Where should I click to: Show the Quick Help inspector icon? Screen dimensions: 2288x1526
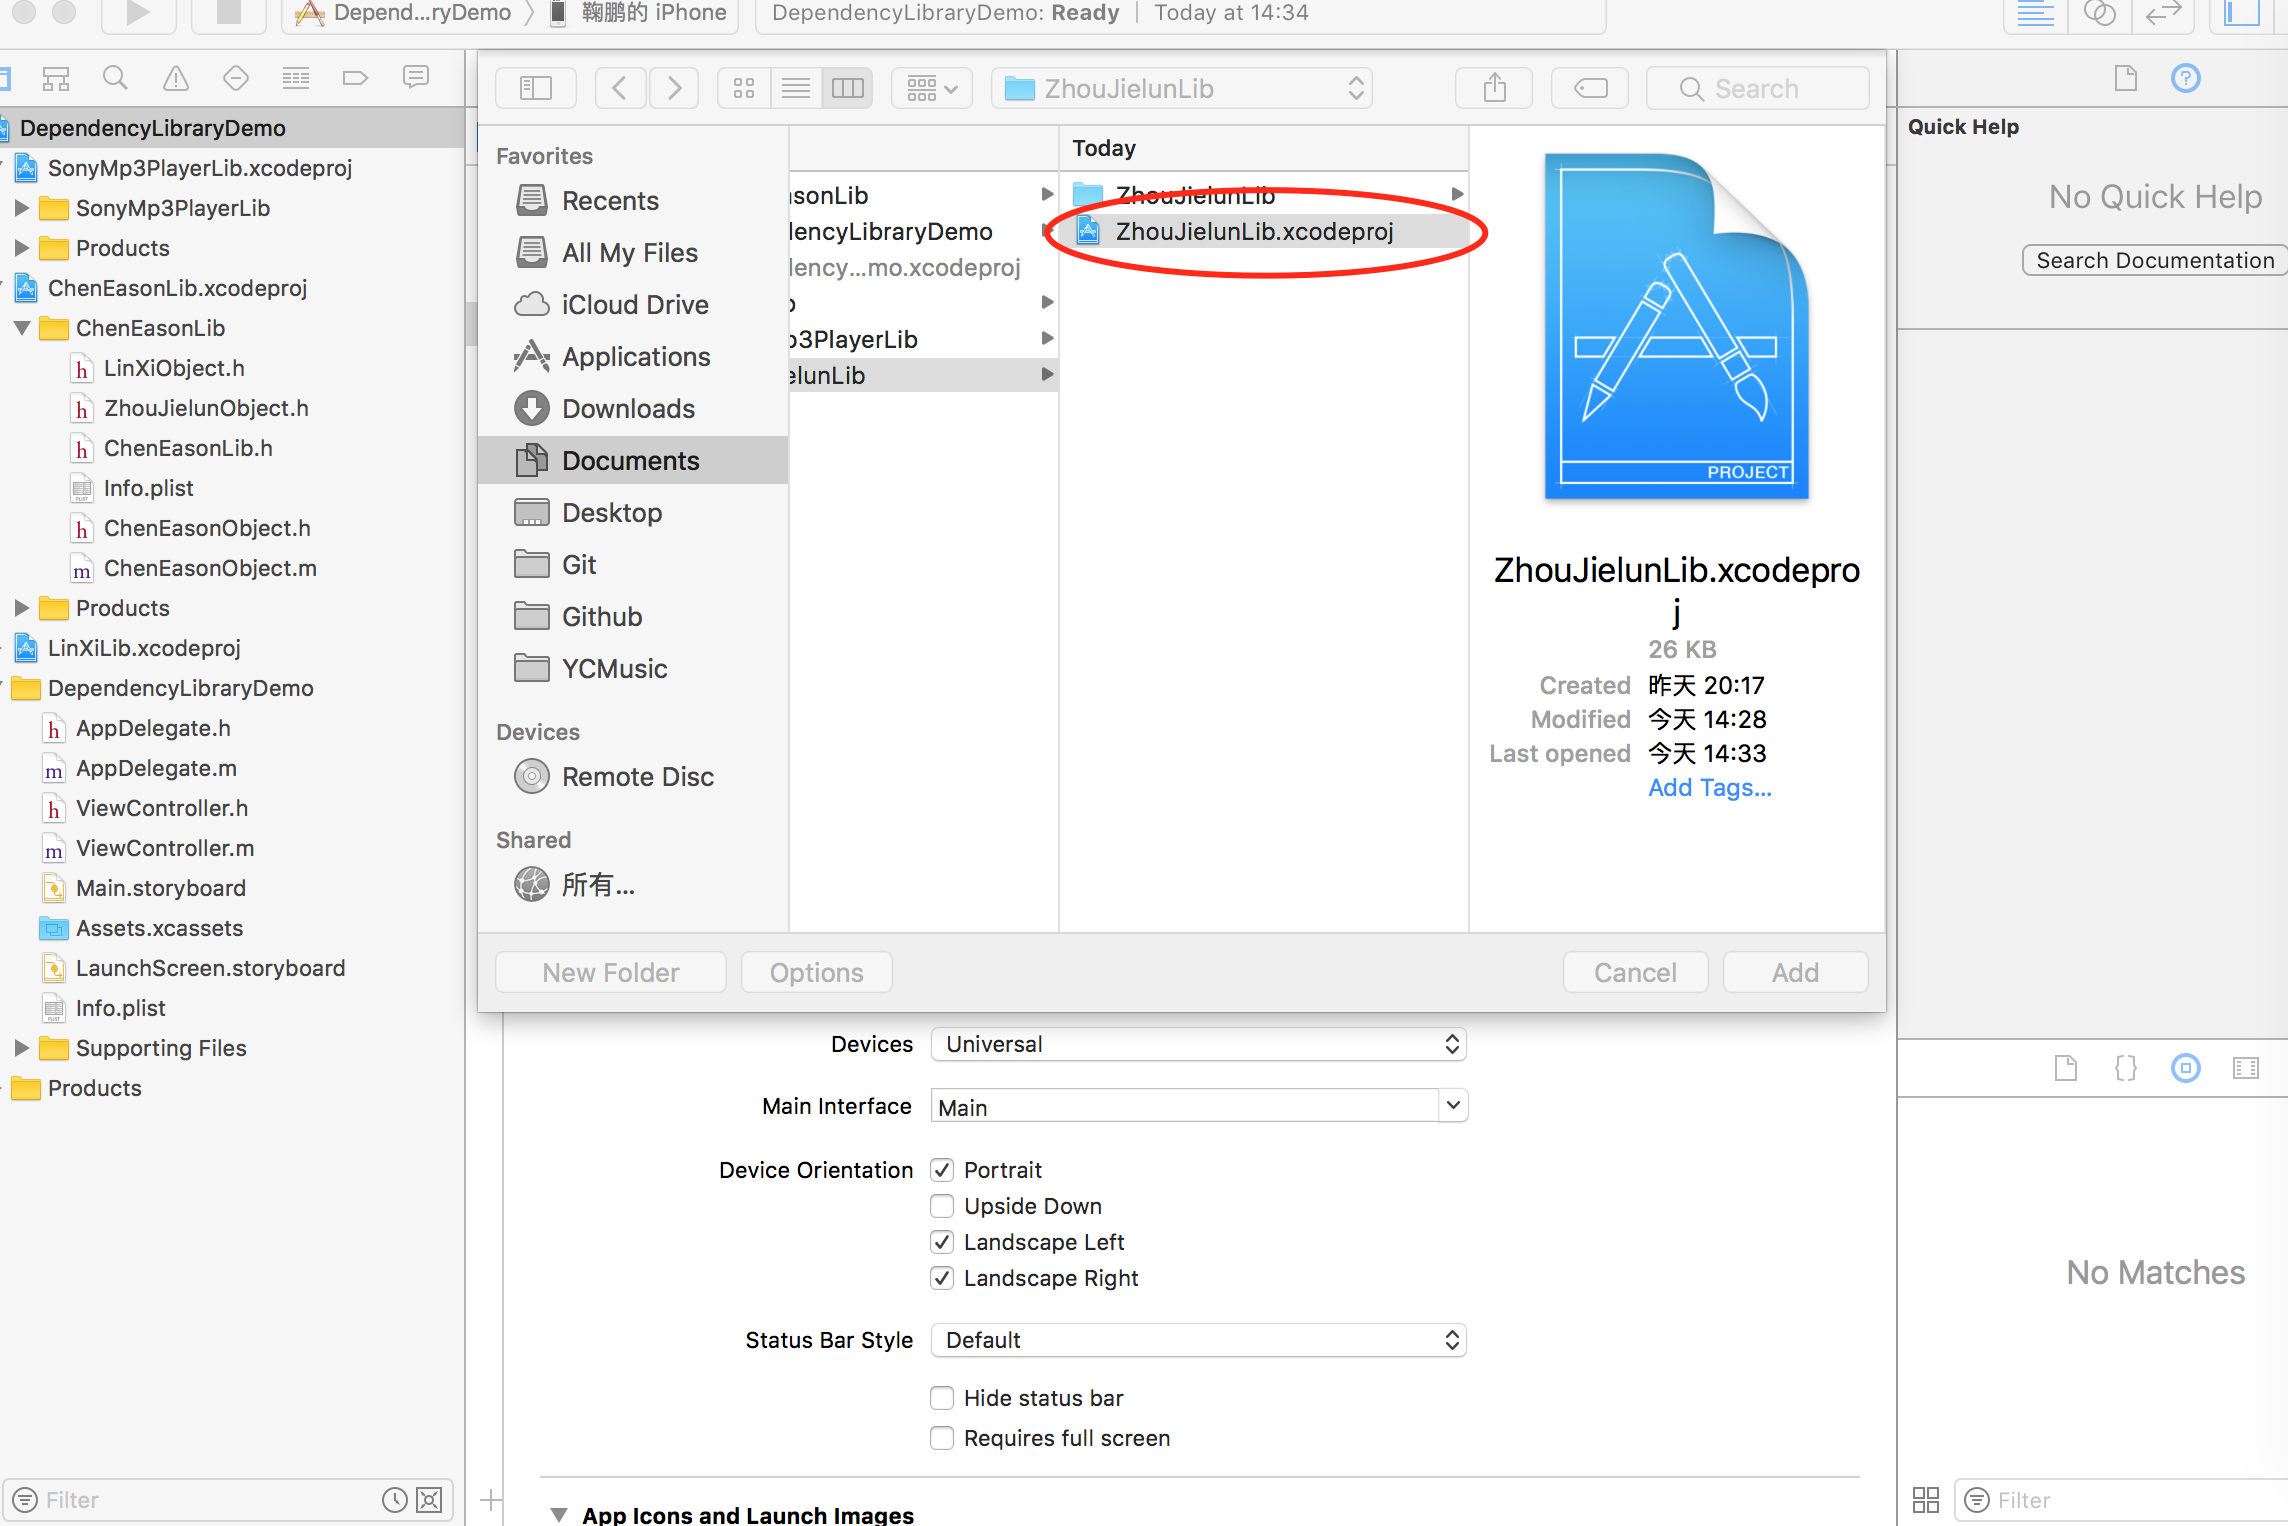click(x=2186, y=78)
